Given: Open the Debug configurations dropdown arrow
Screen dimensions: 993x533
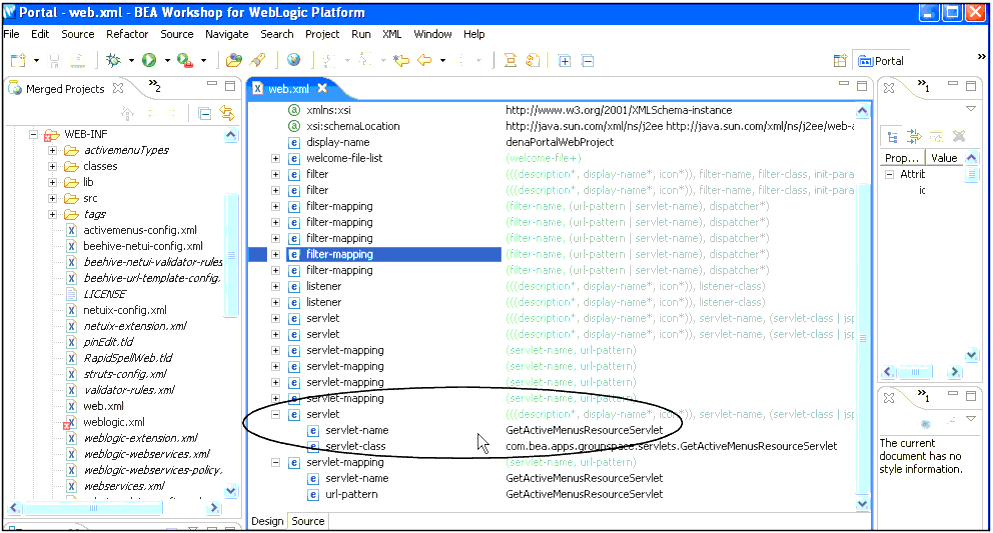Looking at the screenshot, I should coord(131,61).
